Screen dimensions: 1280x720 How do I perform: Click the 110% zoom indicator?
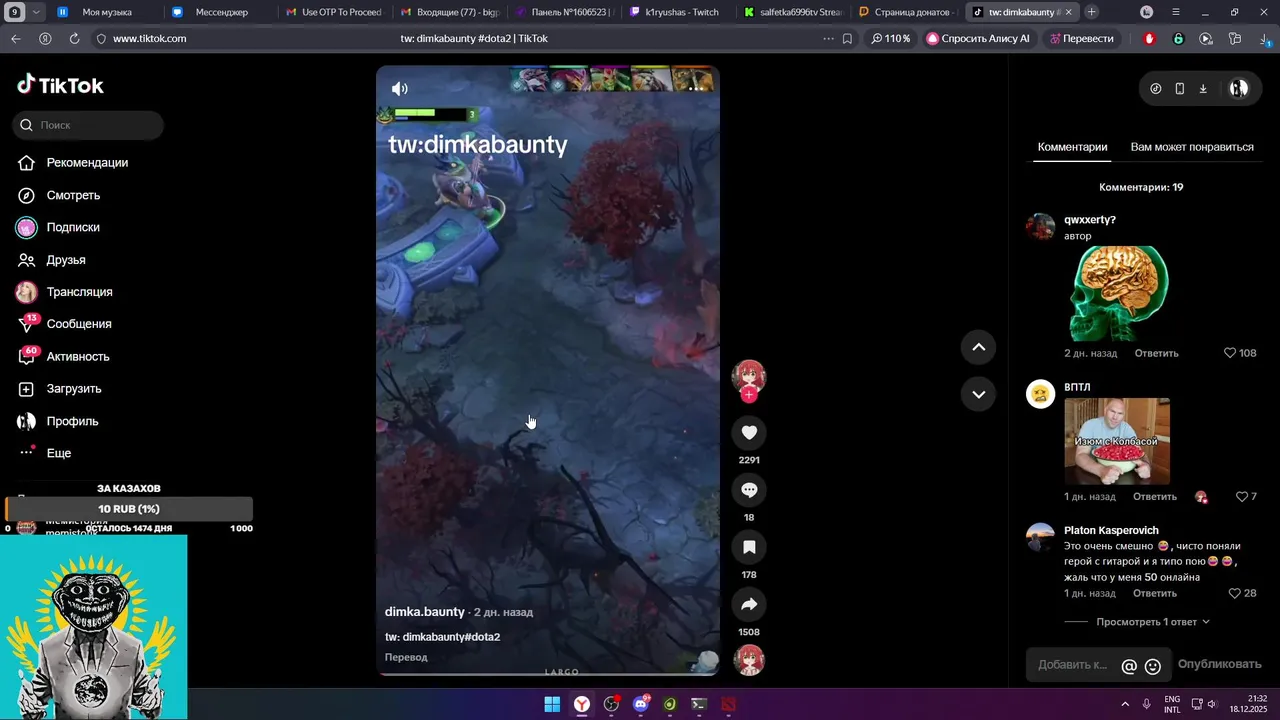(x=890, y=38)
